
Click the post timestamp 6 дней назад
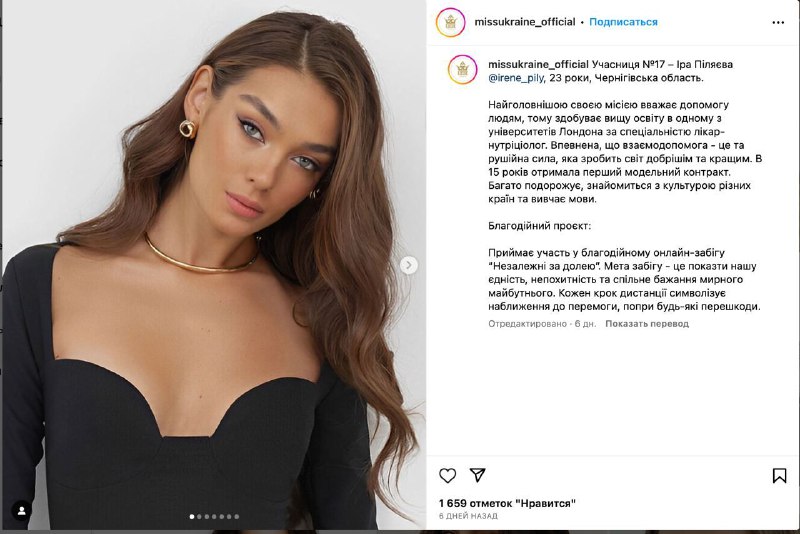468,516
